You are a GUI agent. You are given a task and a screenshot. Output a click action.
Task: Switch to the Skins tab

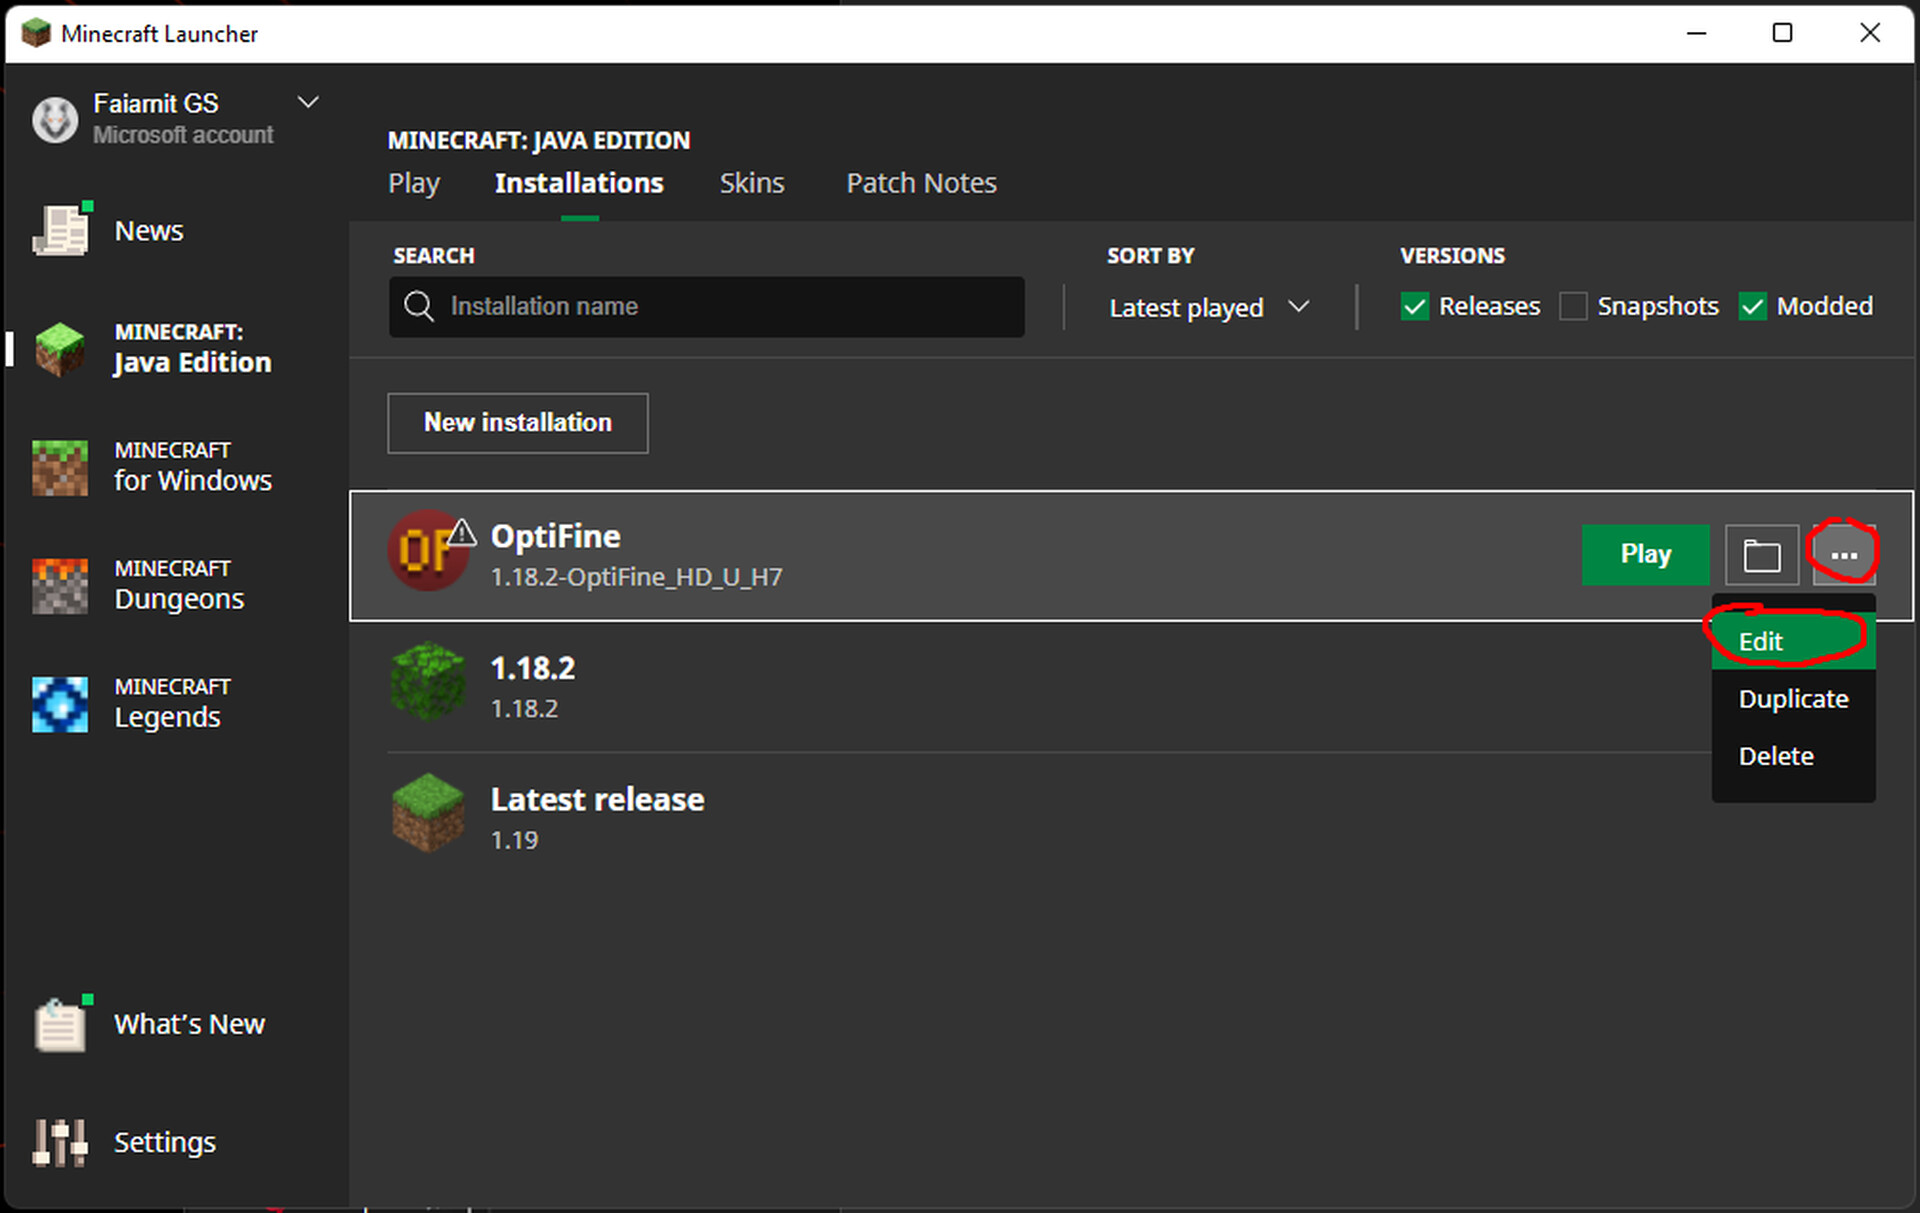click(751, 183)
